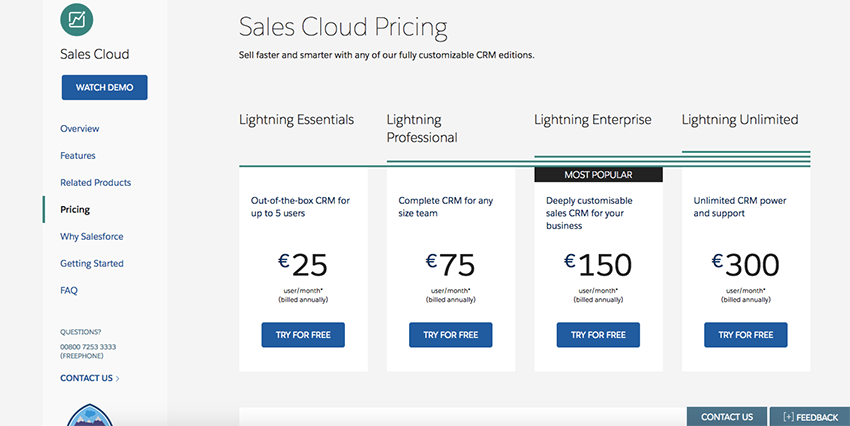The image size is (850, 426).
Task: Try Lightning Unlimited for free
Action: (745, 335)
